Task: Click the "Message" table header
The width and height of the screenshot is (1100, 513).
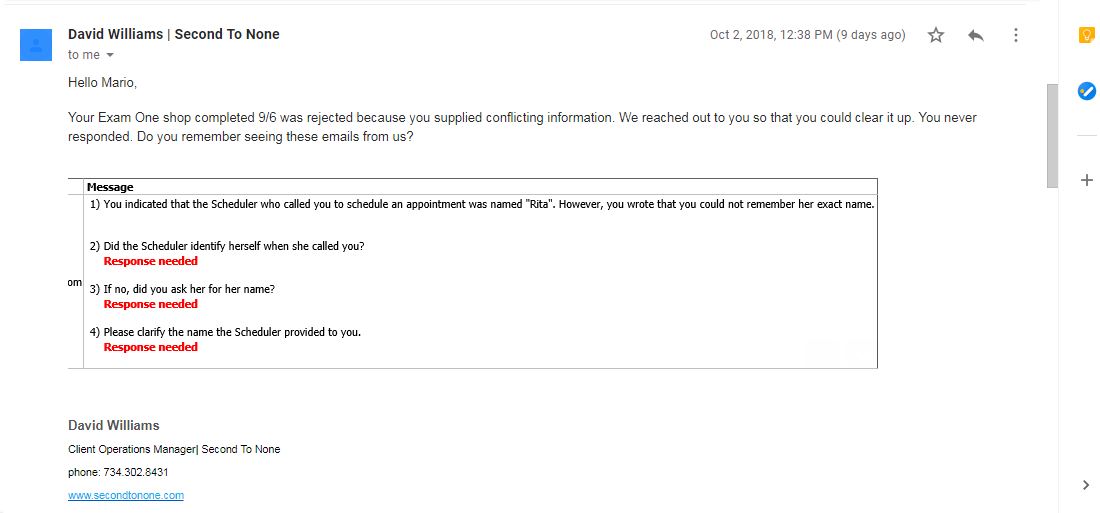Action: pyautogui.click(x=110, y=187)
